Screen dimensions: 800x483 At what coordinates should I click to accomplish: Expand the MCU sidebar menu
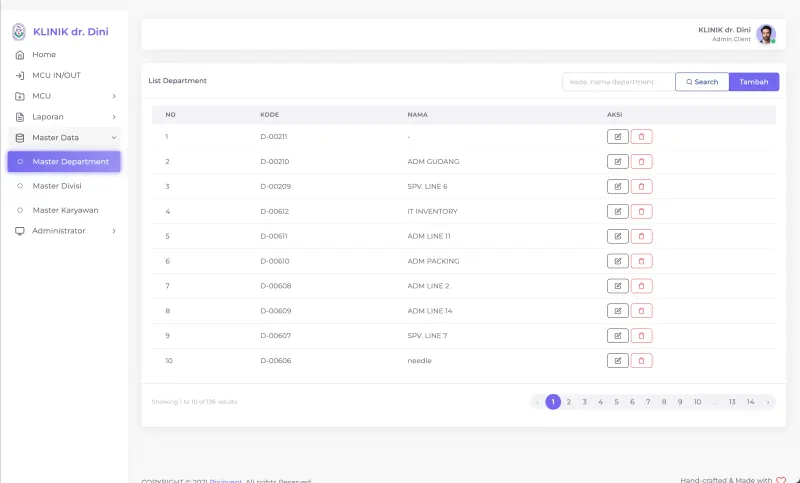[x=65, y=96]
